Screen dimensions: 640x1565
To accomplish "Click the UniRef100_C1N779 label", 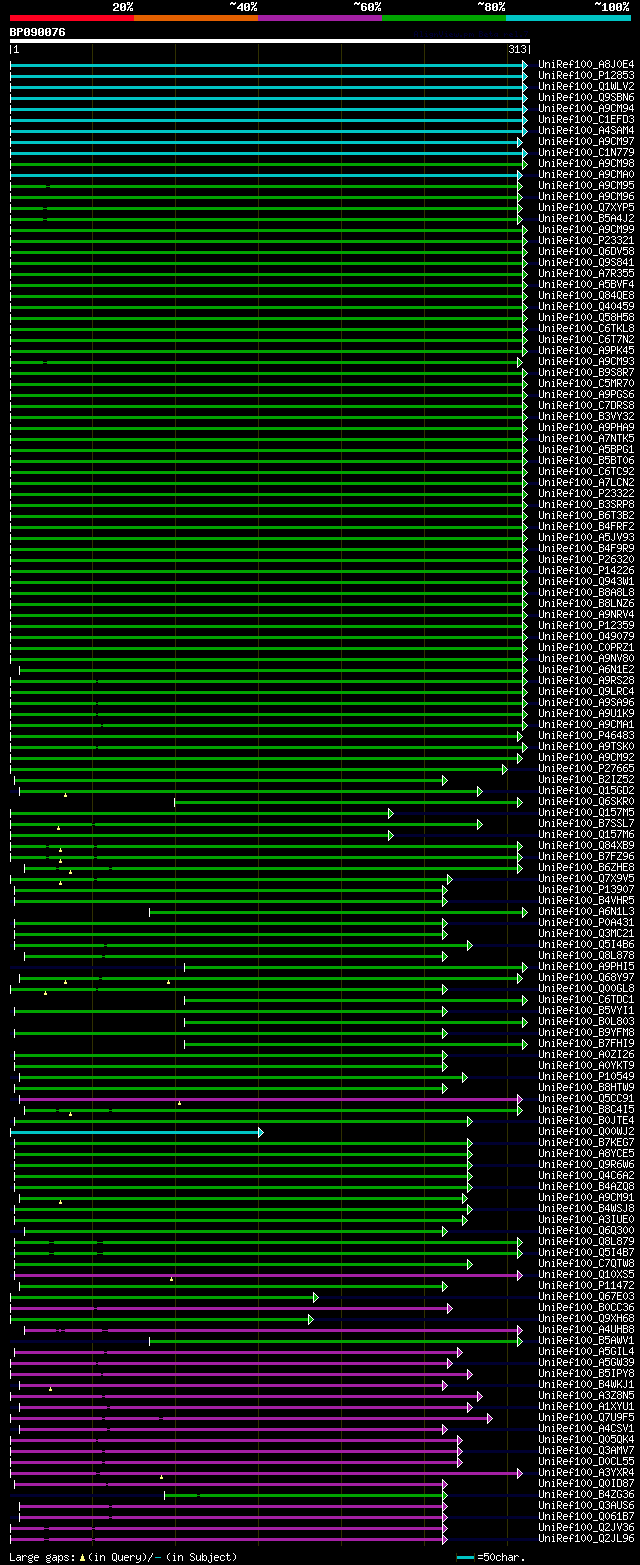I will click(x=586, y=153).
